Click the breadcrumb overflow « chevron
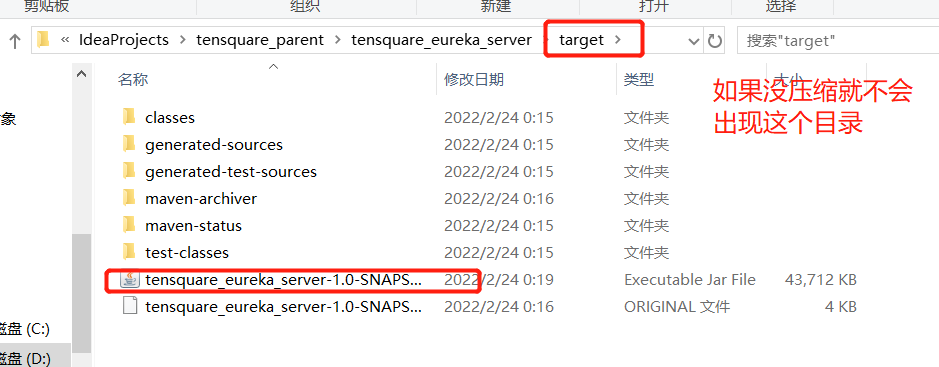Screen dimensions: 939x367 click(x=65, y=40)
